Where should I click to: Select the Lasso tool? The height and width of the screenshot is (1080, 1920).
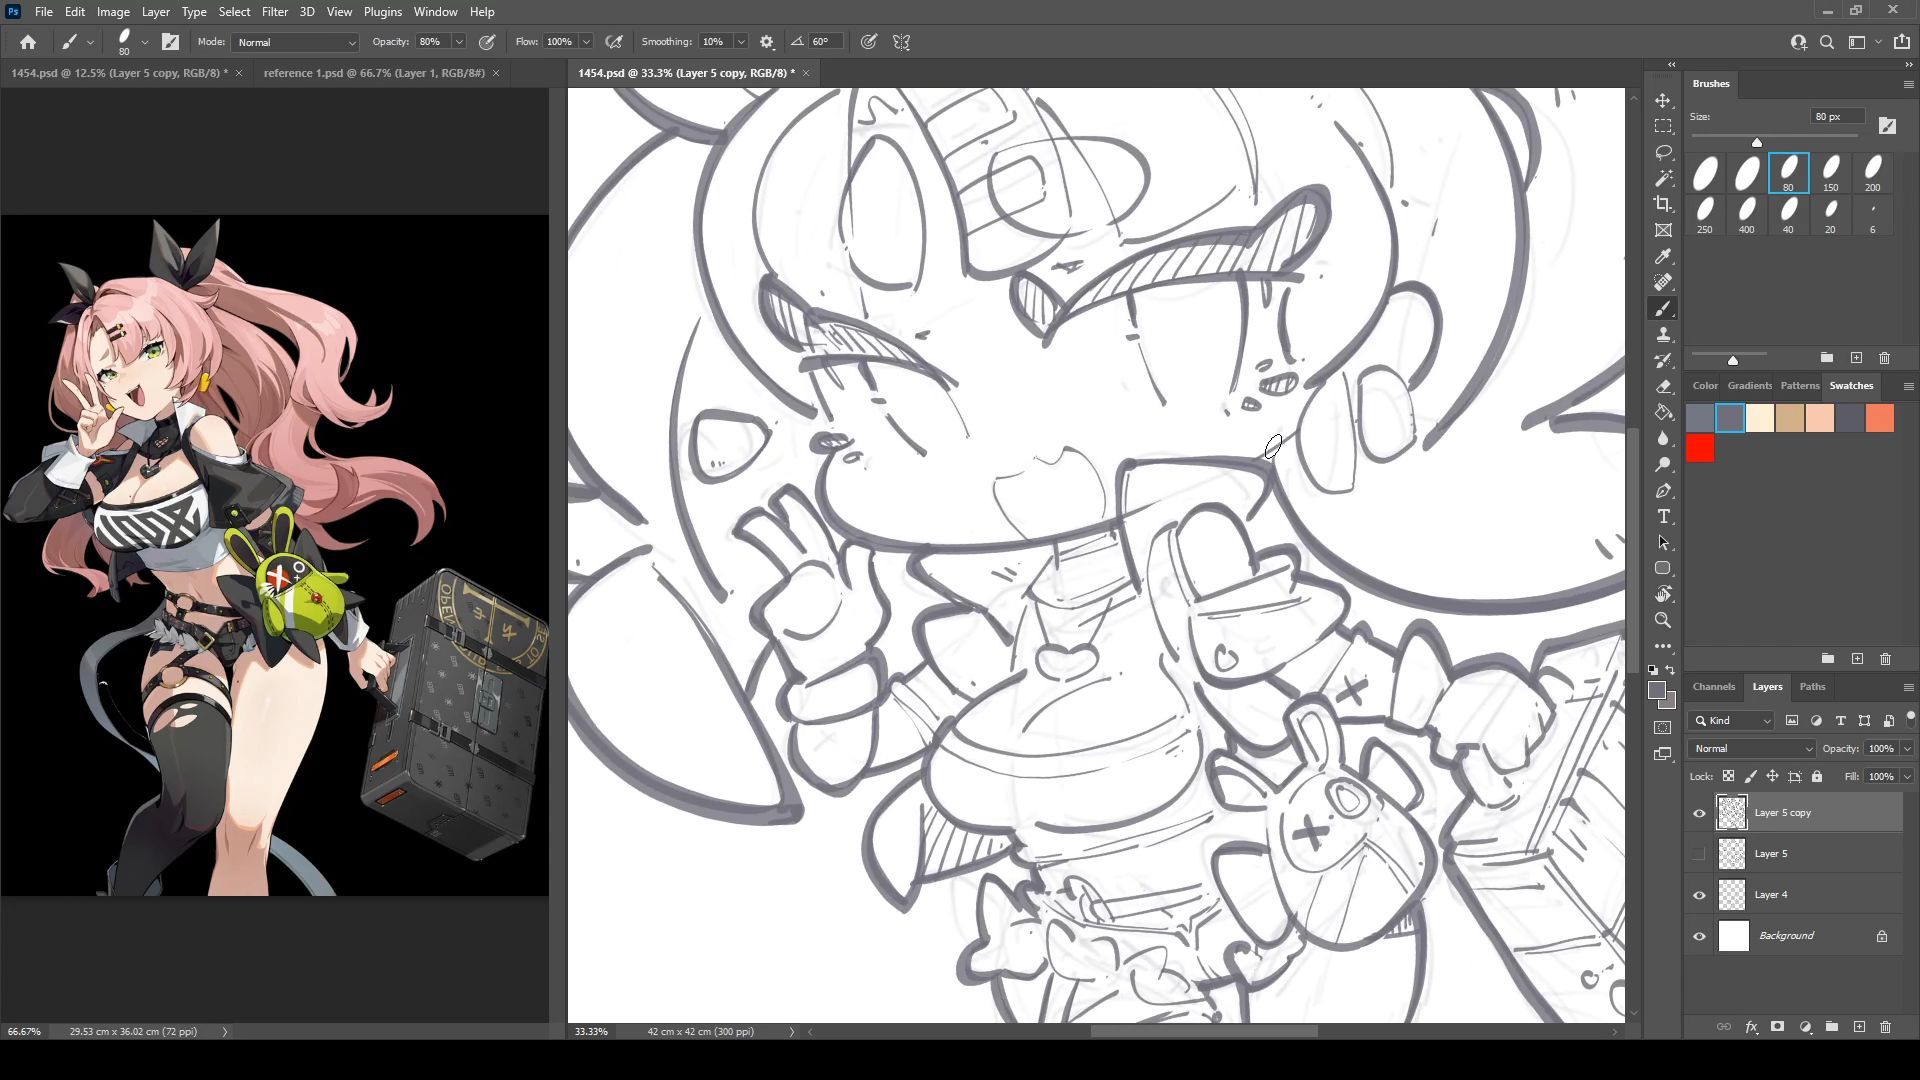[1663, 152]
